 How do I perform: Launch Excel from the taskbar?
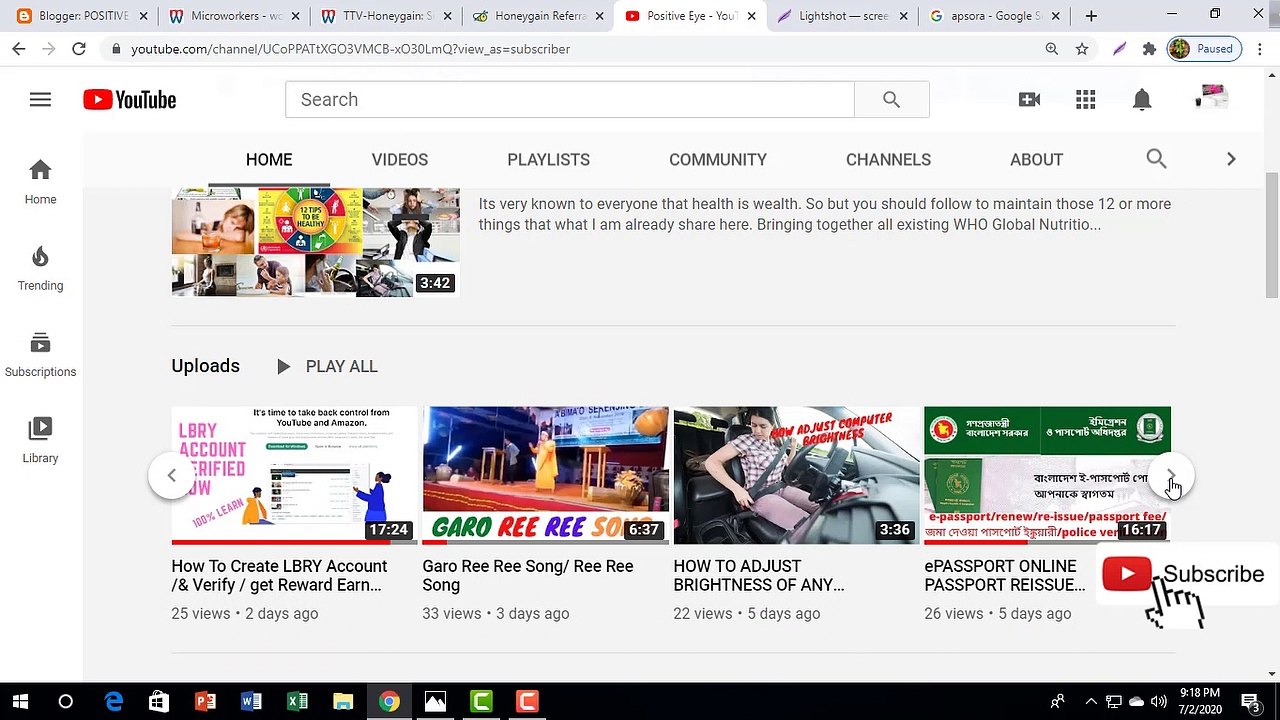click(x=297, y=702)
